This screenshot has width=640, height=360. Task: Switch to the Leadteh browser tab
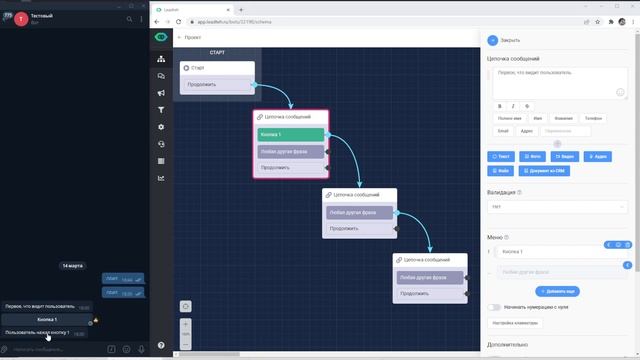click(192, 10)
